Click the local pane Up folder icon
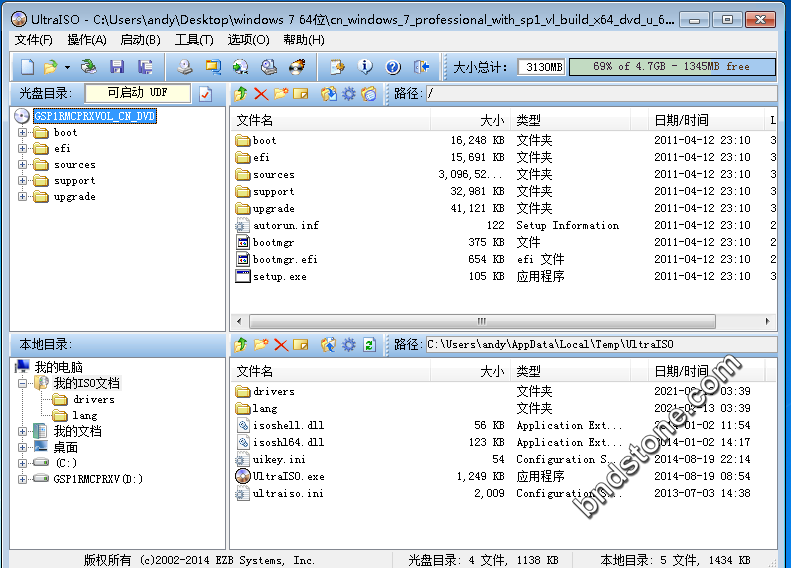 coord(241,345)
